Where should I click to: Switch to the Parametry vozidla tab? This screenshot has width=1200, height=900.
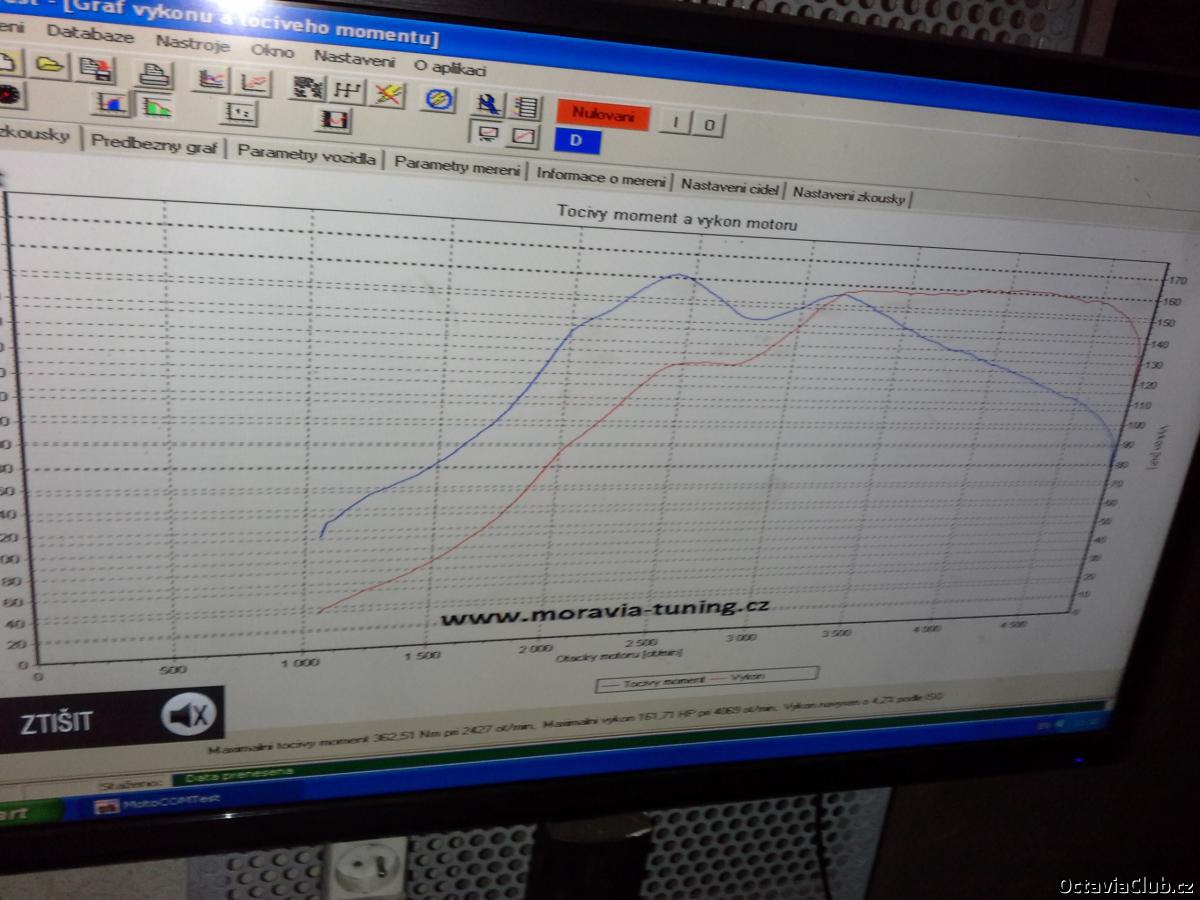[x=306, y=155]
